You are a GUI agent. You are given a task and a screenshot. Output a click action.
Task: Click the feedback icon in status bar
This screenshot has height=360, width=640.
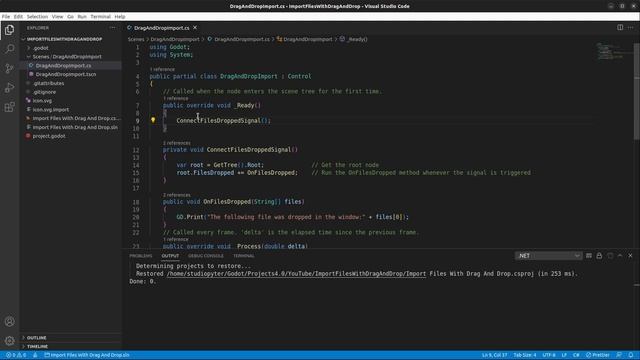pyautogui.click(x=619, y=355)
